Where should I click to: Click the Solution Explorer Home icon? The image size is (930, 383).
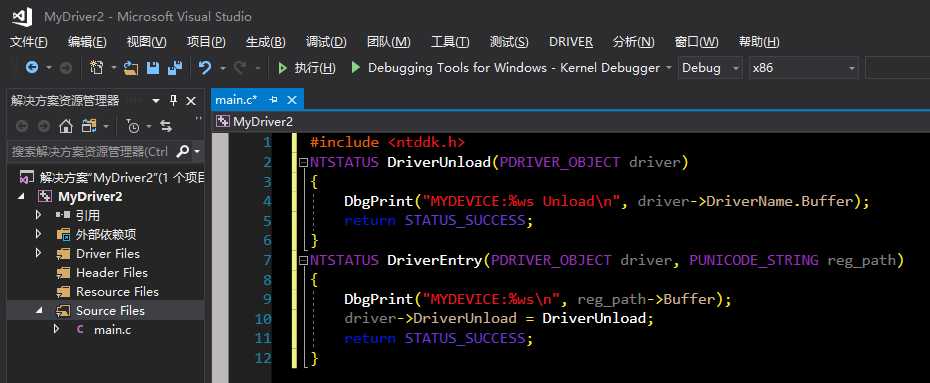coord(66,126)
